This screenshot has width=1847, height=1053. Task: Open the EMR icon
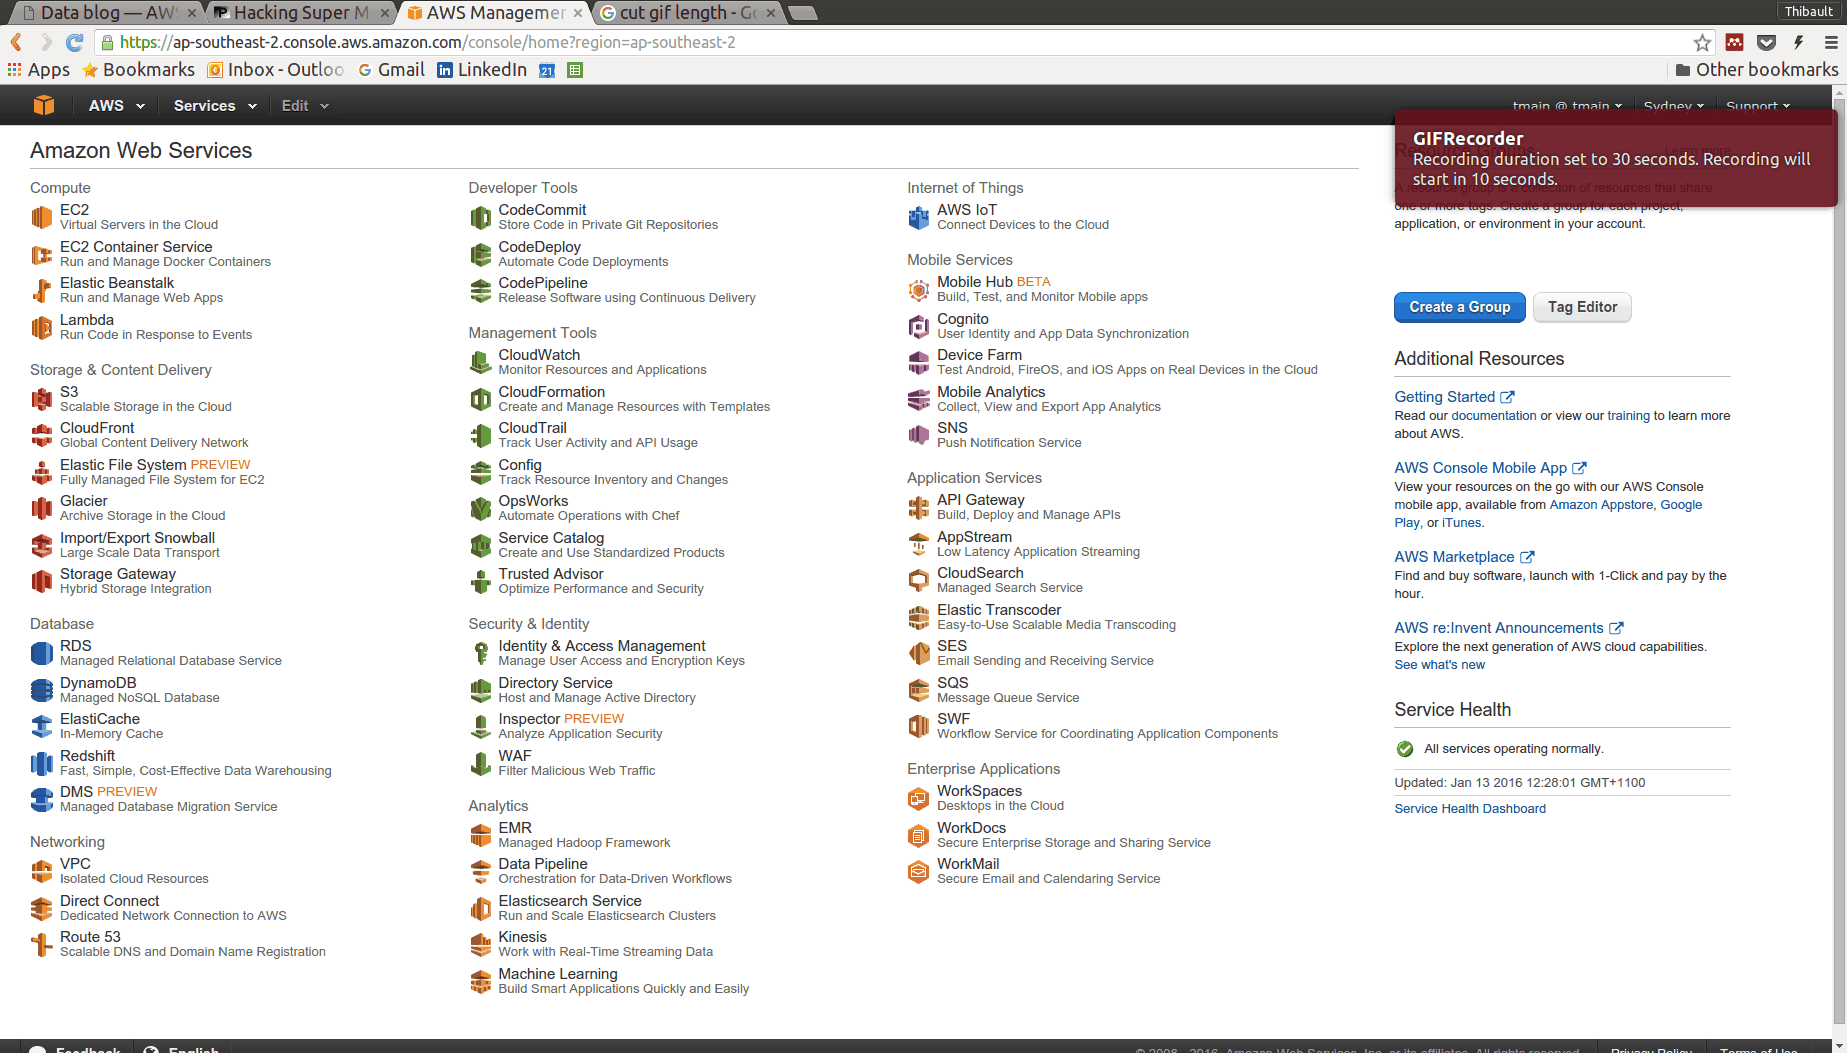point(481,835)
